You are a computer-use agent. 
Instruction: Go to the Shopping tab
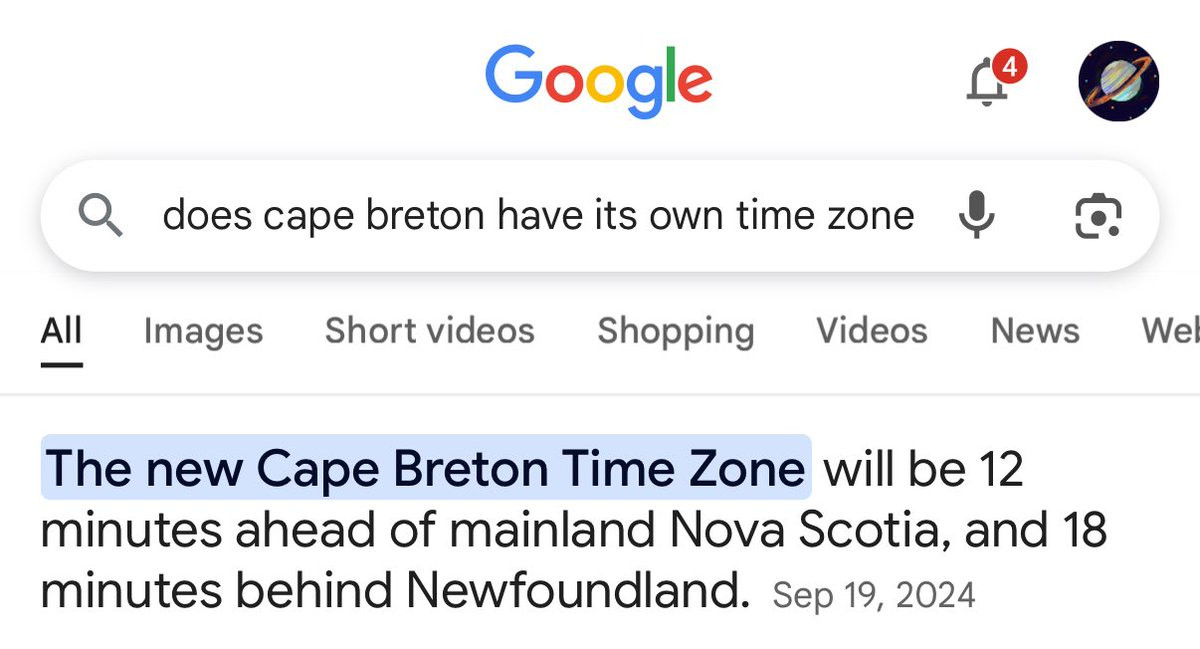pyautogui.click(x=675, y=330)
